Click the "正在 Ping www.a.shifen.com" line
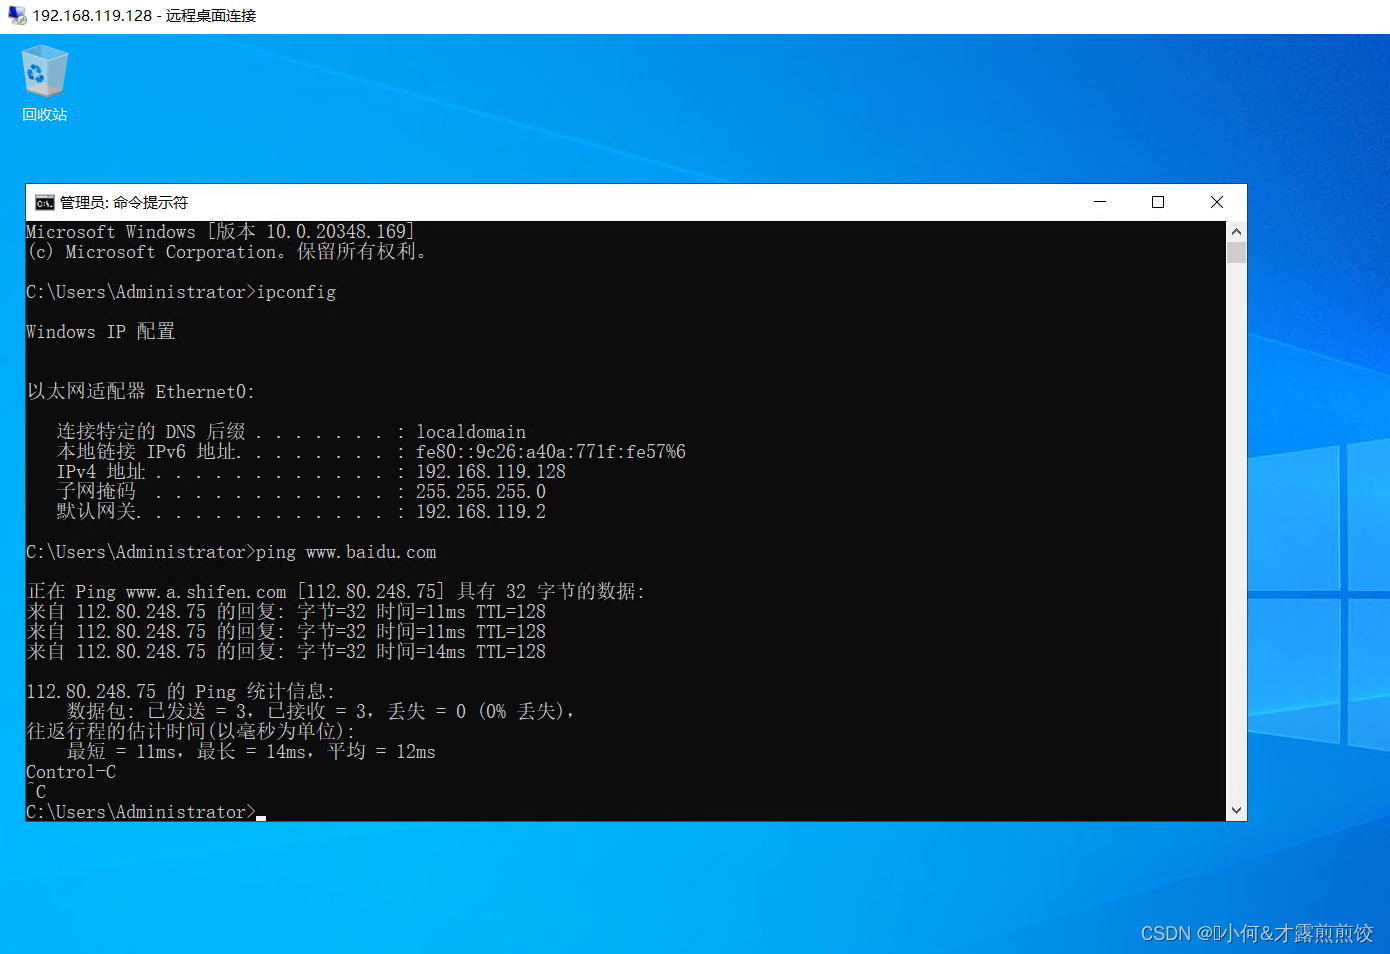The width and height of the screenshot is (1390, 954). pos(336,592)
